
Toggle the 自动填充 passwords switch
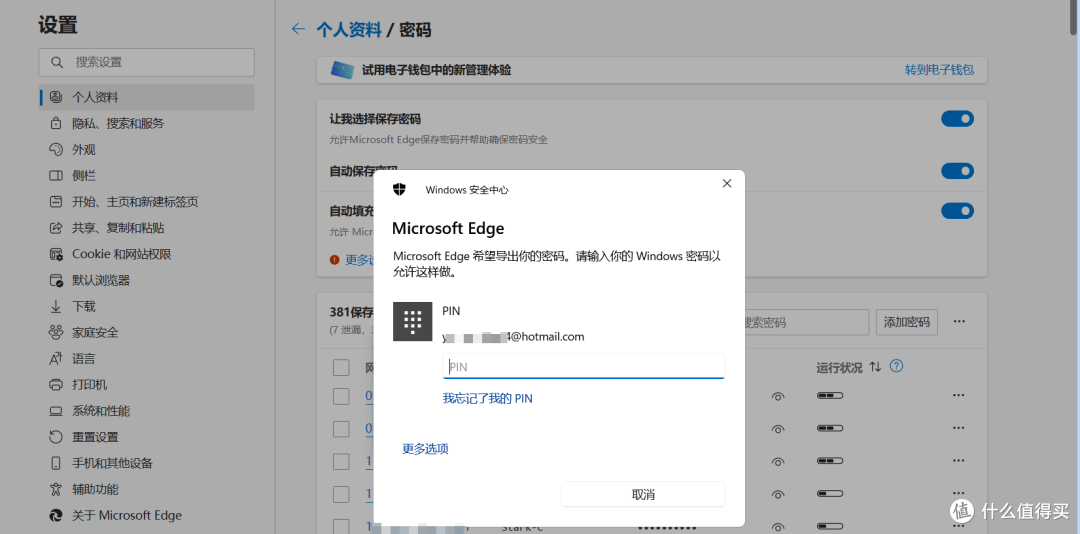[x=957, y=210]
